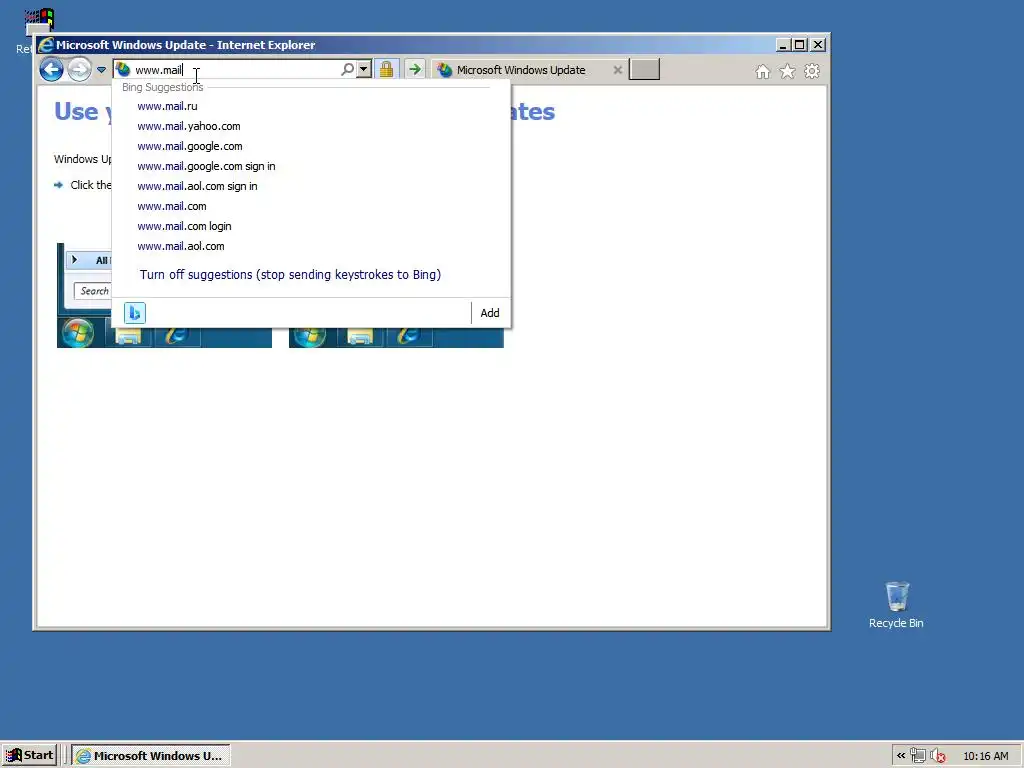Click the Bing search provider icon

[x=135, y=313]
